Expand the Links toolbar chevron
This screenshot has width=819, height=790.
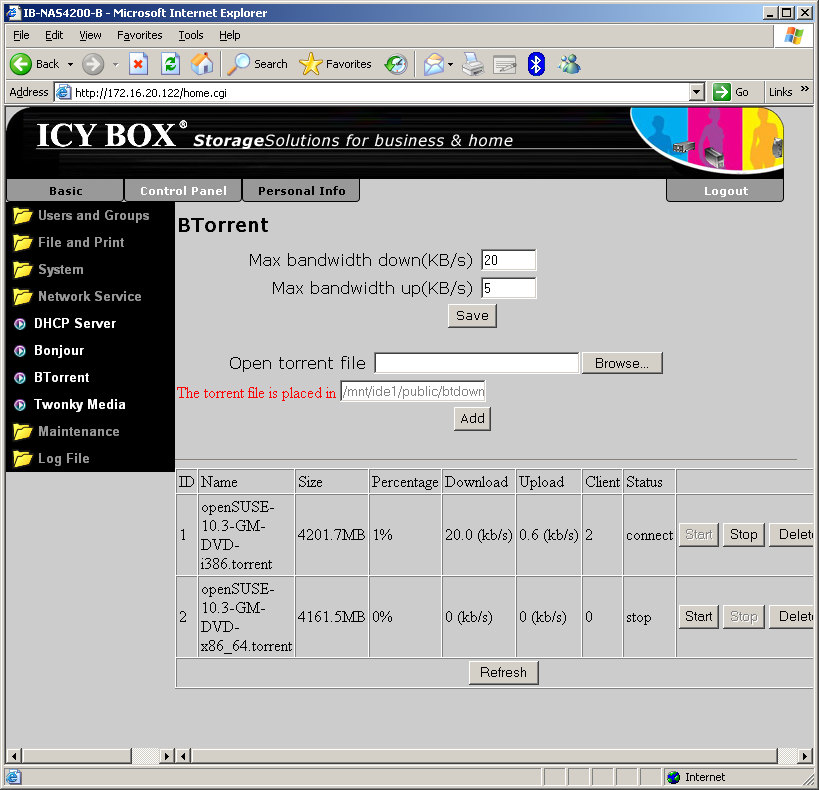point(804,89)
